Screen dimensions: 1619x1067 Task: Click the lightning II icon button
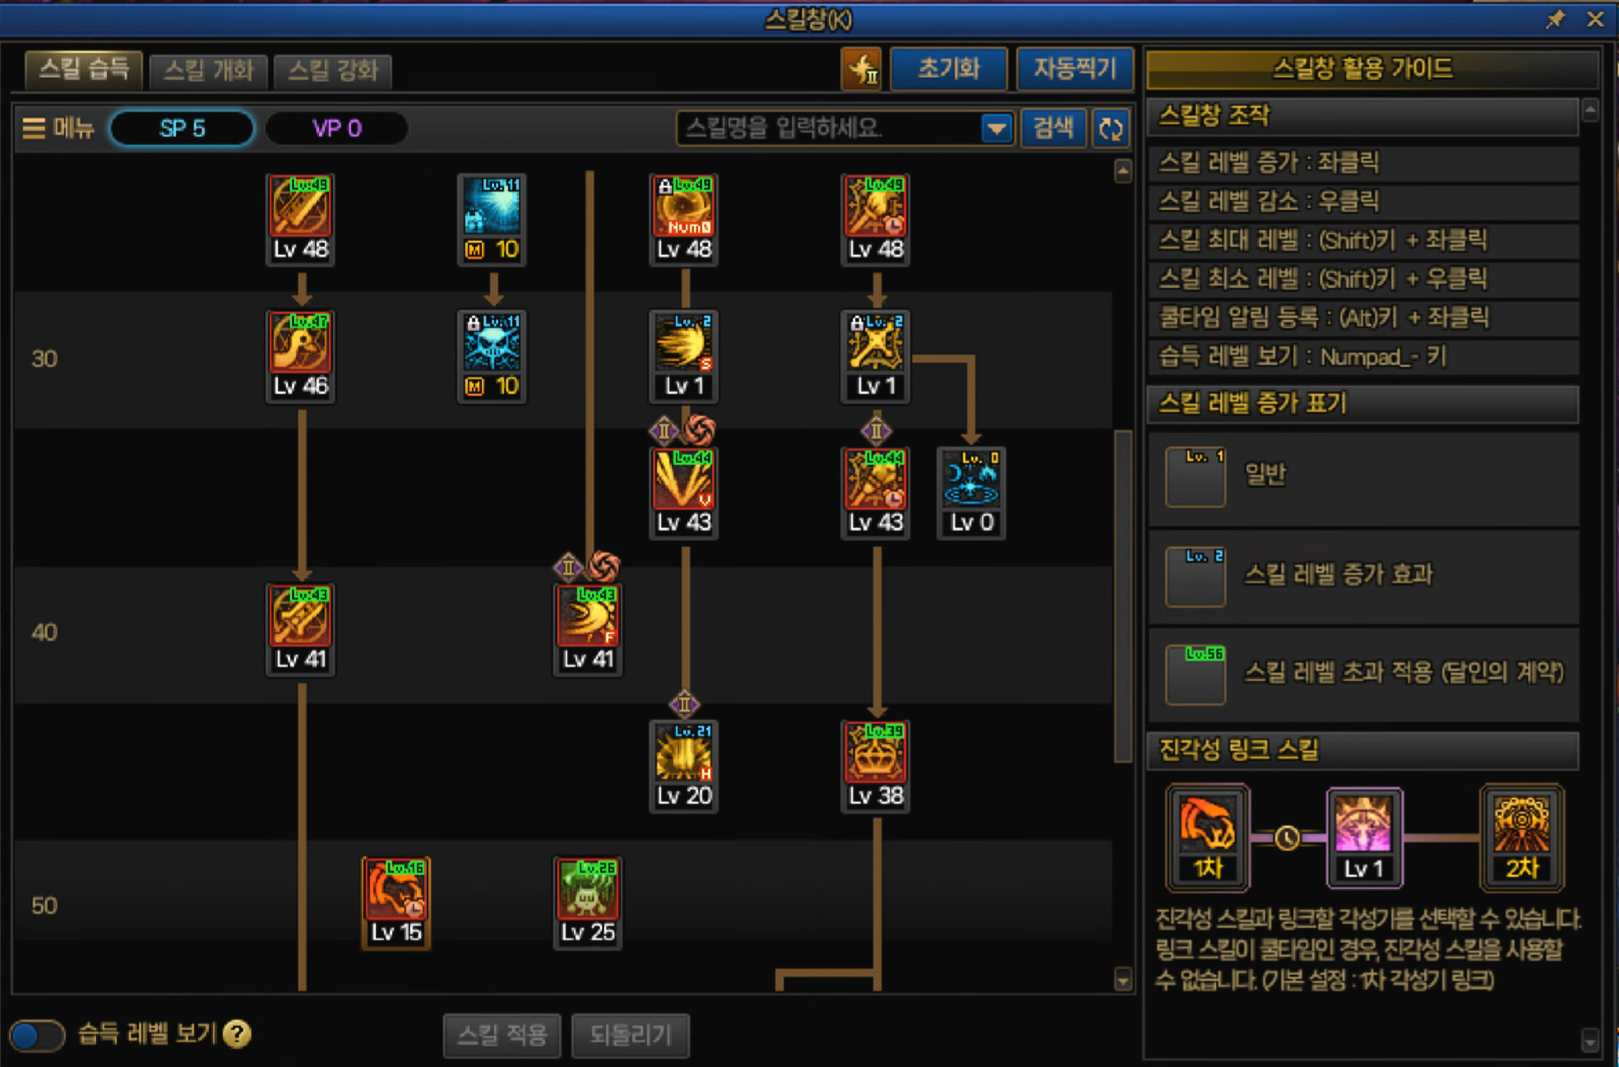coord(861,69)
